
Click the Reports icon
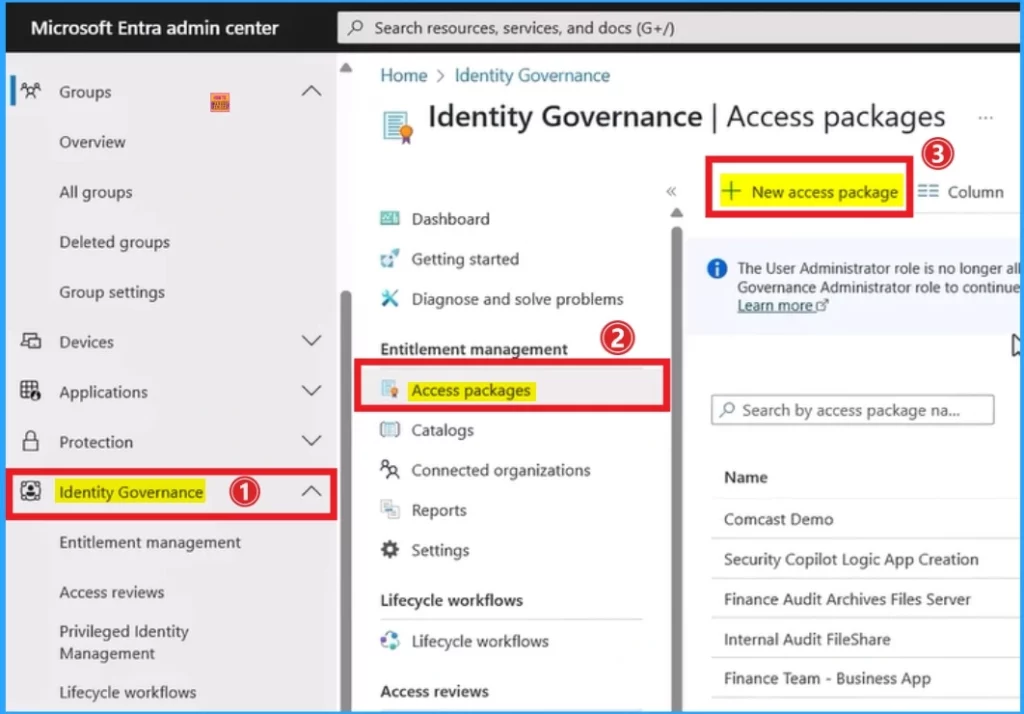(390, 509)
